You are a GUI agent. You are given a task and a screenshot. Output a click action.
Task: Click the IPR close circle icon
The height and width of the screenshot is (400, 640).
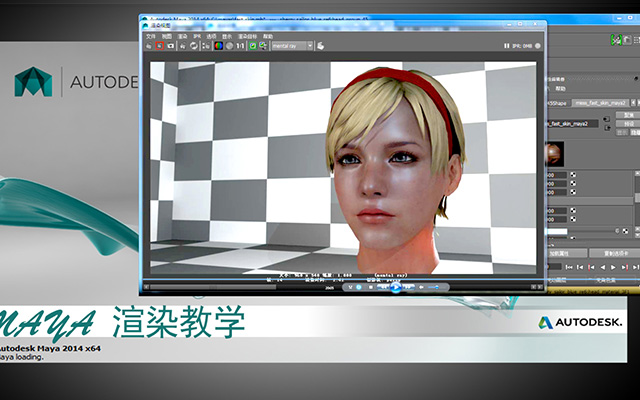pyautogui.click(x=538, y=46)
